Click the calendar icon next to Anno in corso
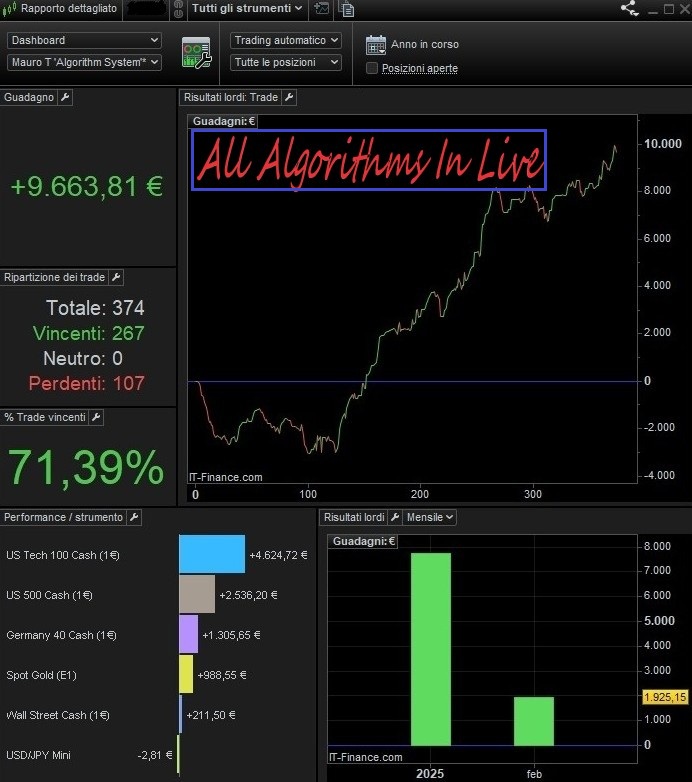 click(375, 45)
